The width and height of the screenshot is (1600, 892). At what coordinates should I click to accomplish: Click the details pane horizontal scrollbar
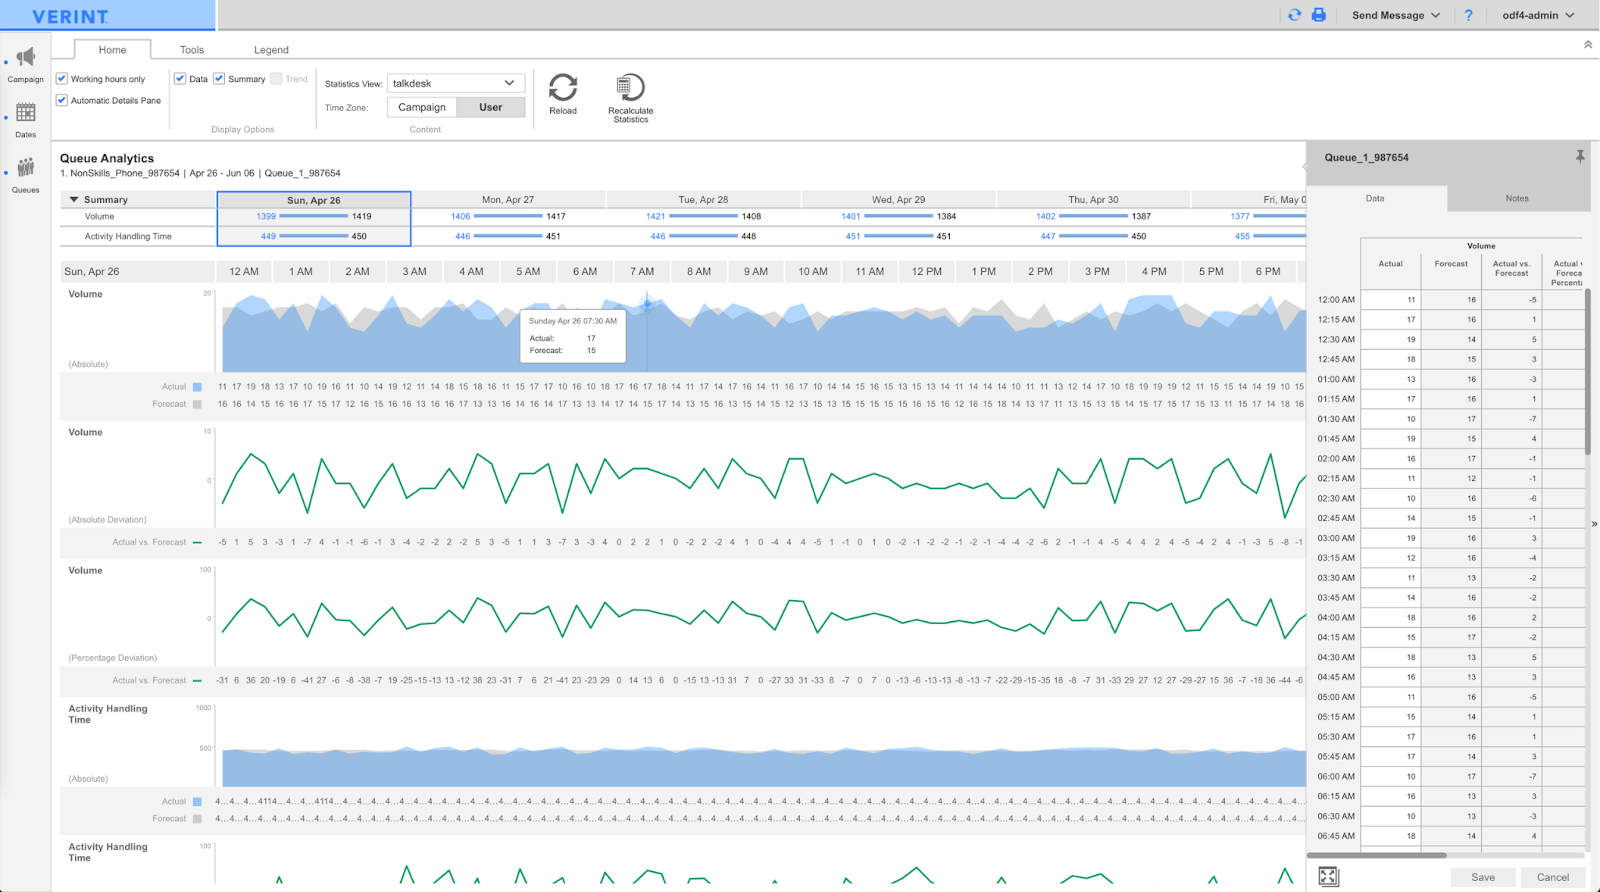1377,855
